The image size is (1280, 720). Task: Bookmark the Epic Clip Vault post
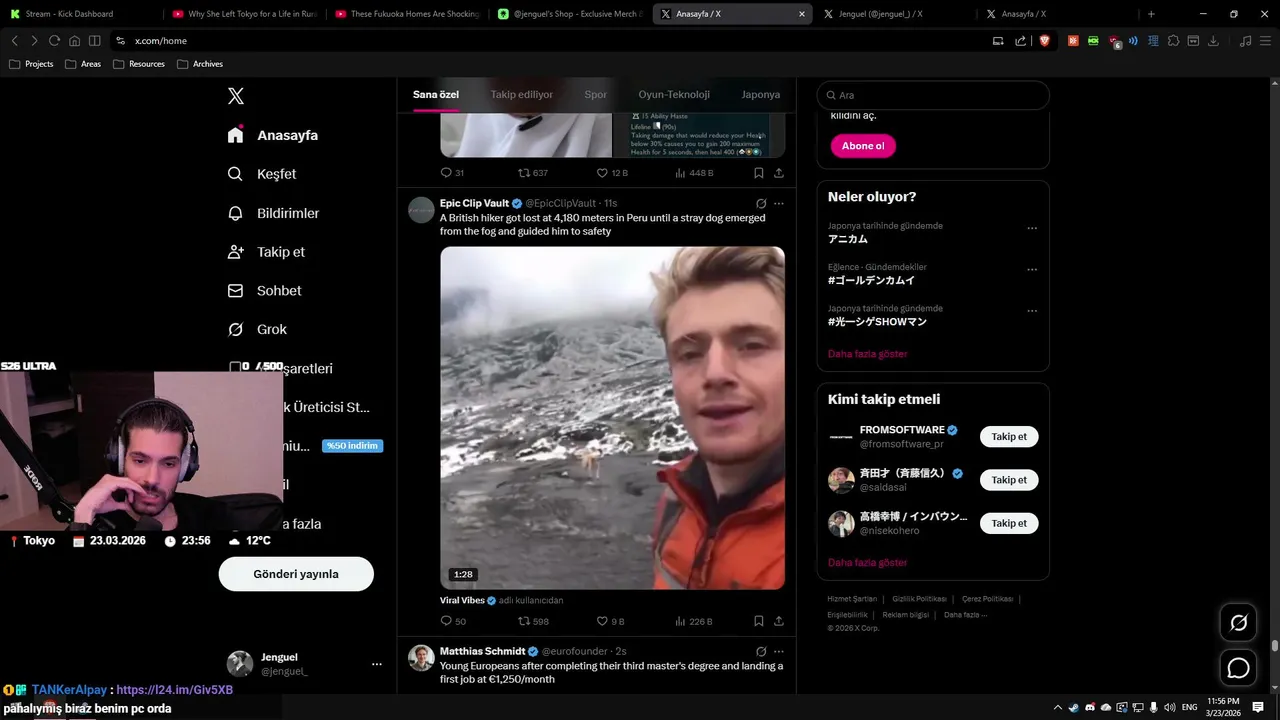click(x=759, y=621)
